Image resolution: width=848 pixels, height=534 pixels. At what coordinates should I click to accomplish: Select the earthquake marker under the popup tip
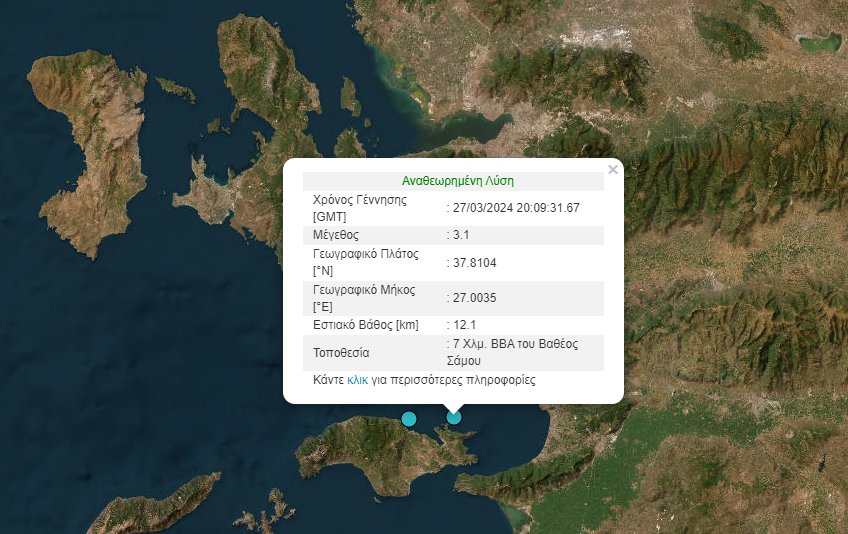coord(454,417)
